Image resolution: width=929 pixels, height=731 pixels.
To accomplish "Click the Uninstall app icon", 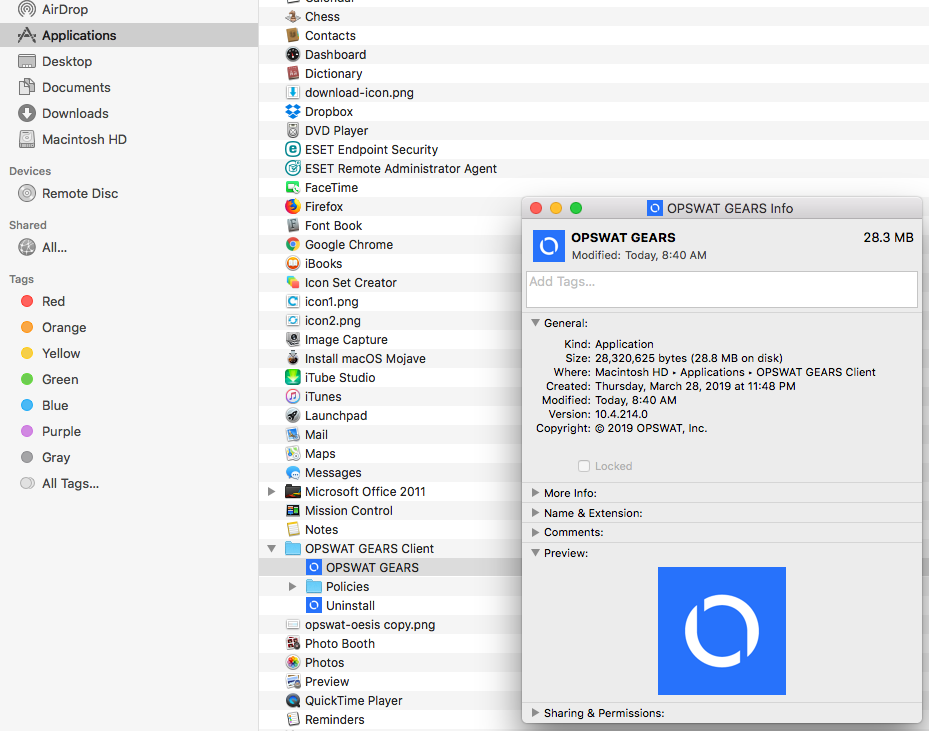I will 314,605.
